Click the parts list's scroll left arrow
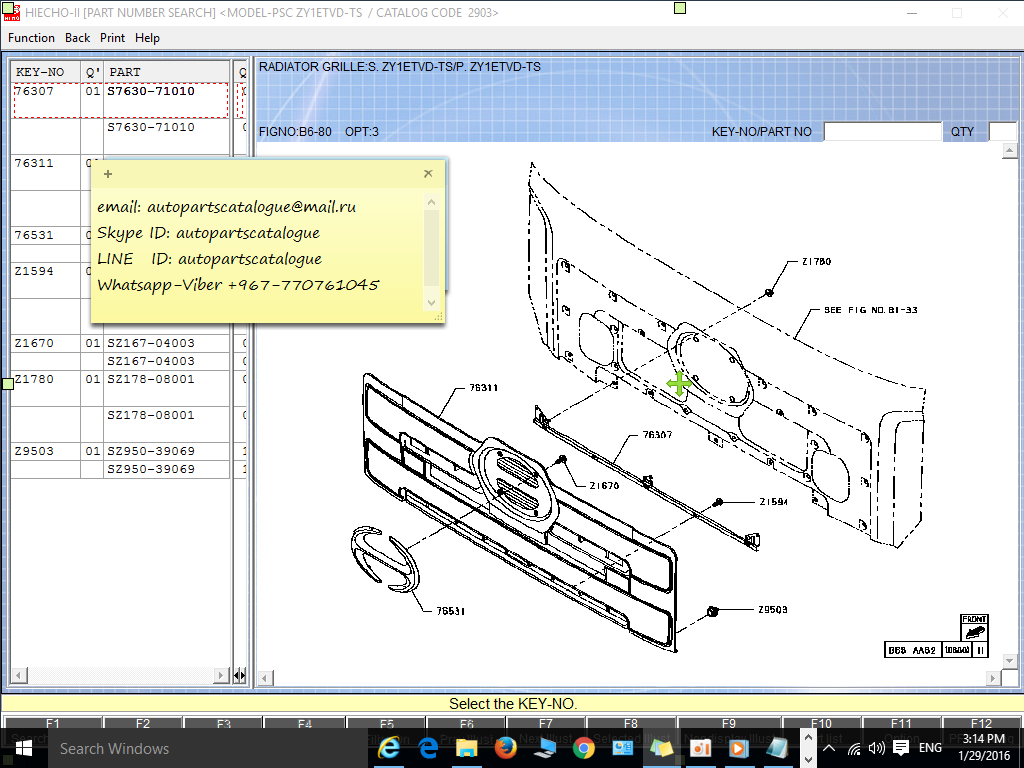The width and height of the screenshot is (1024, 768). click(19, 675)
